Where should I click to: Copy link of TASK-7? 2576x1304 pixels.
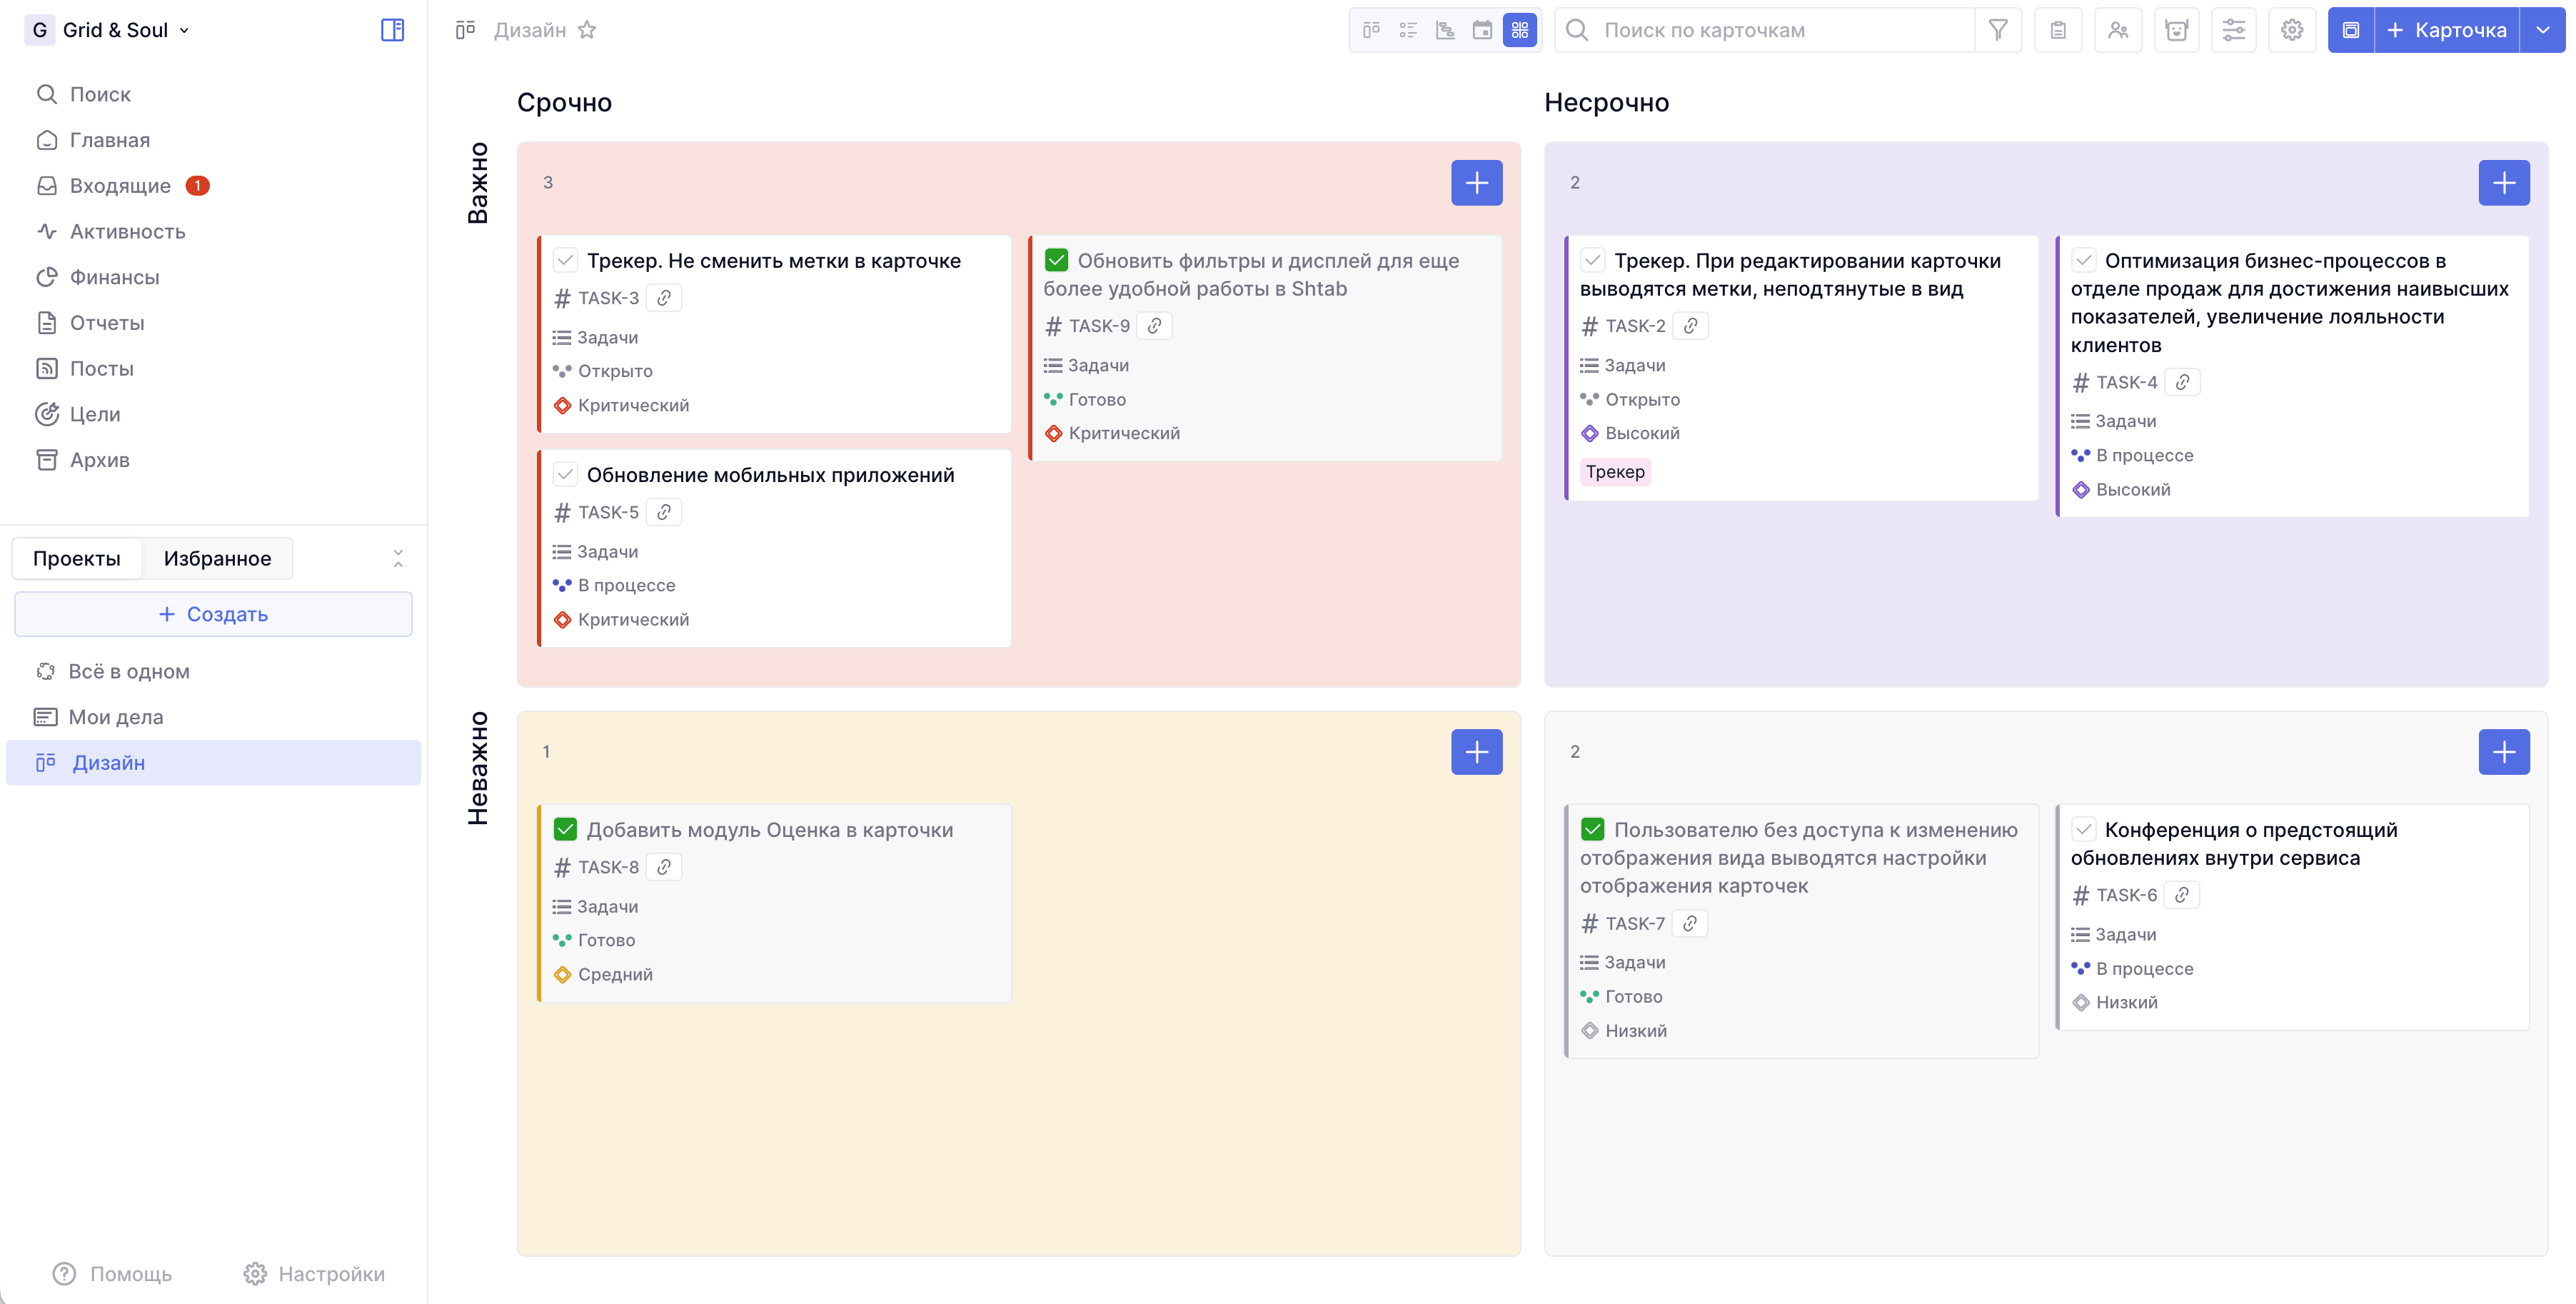point(1690,923)
